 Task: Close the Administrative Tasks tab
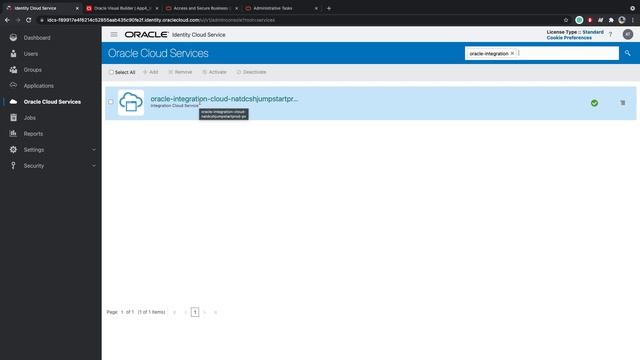316,8
